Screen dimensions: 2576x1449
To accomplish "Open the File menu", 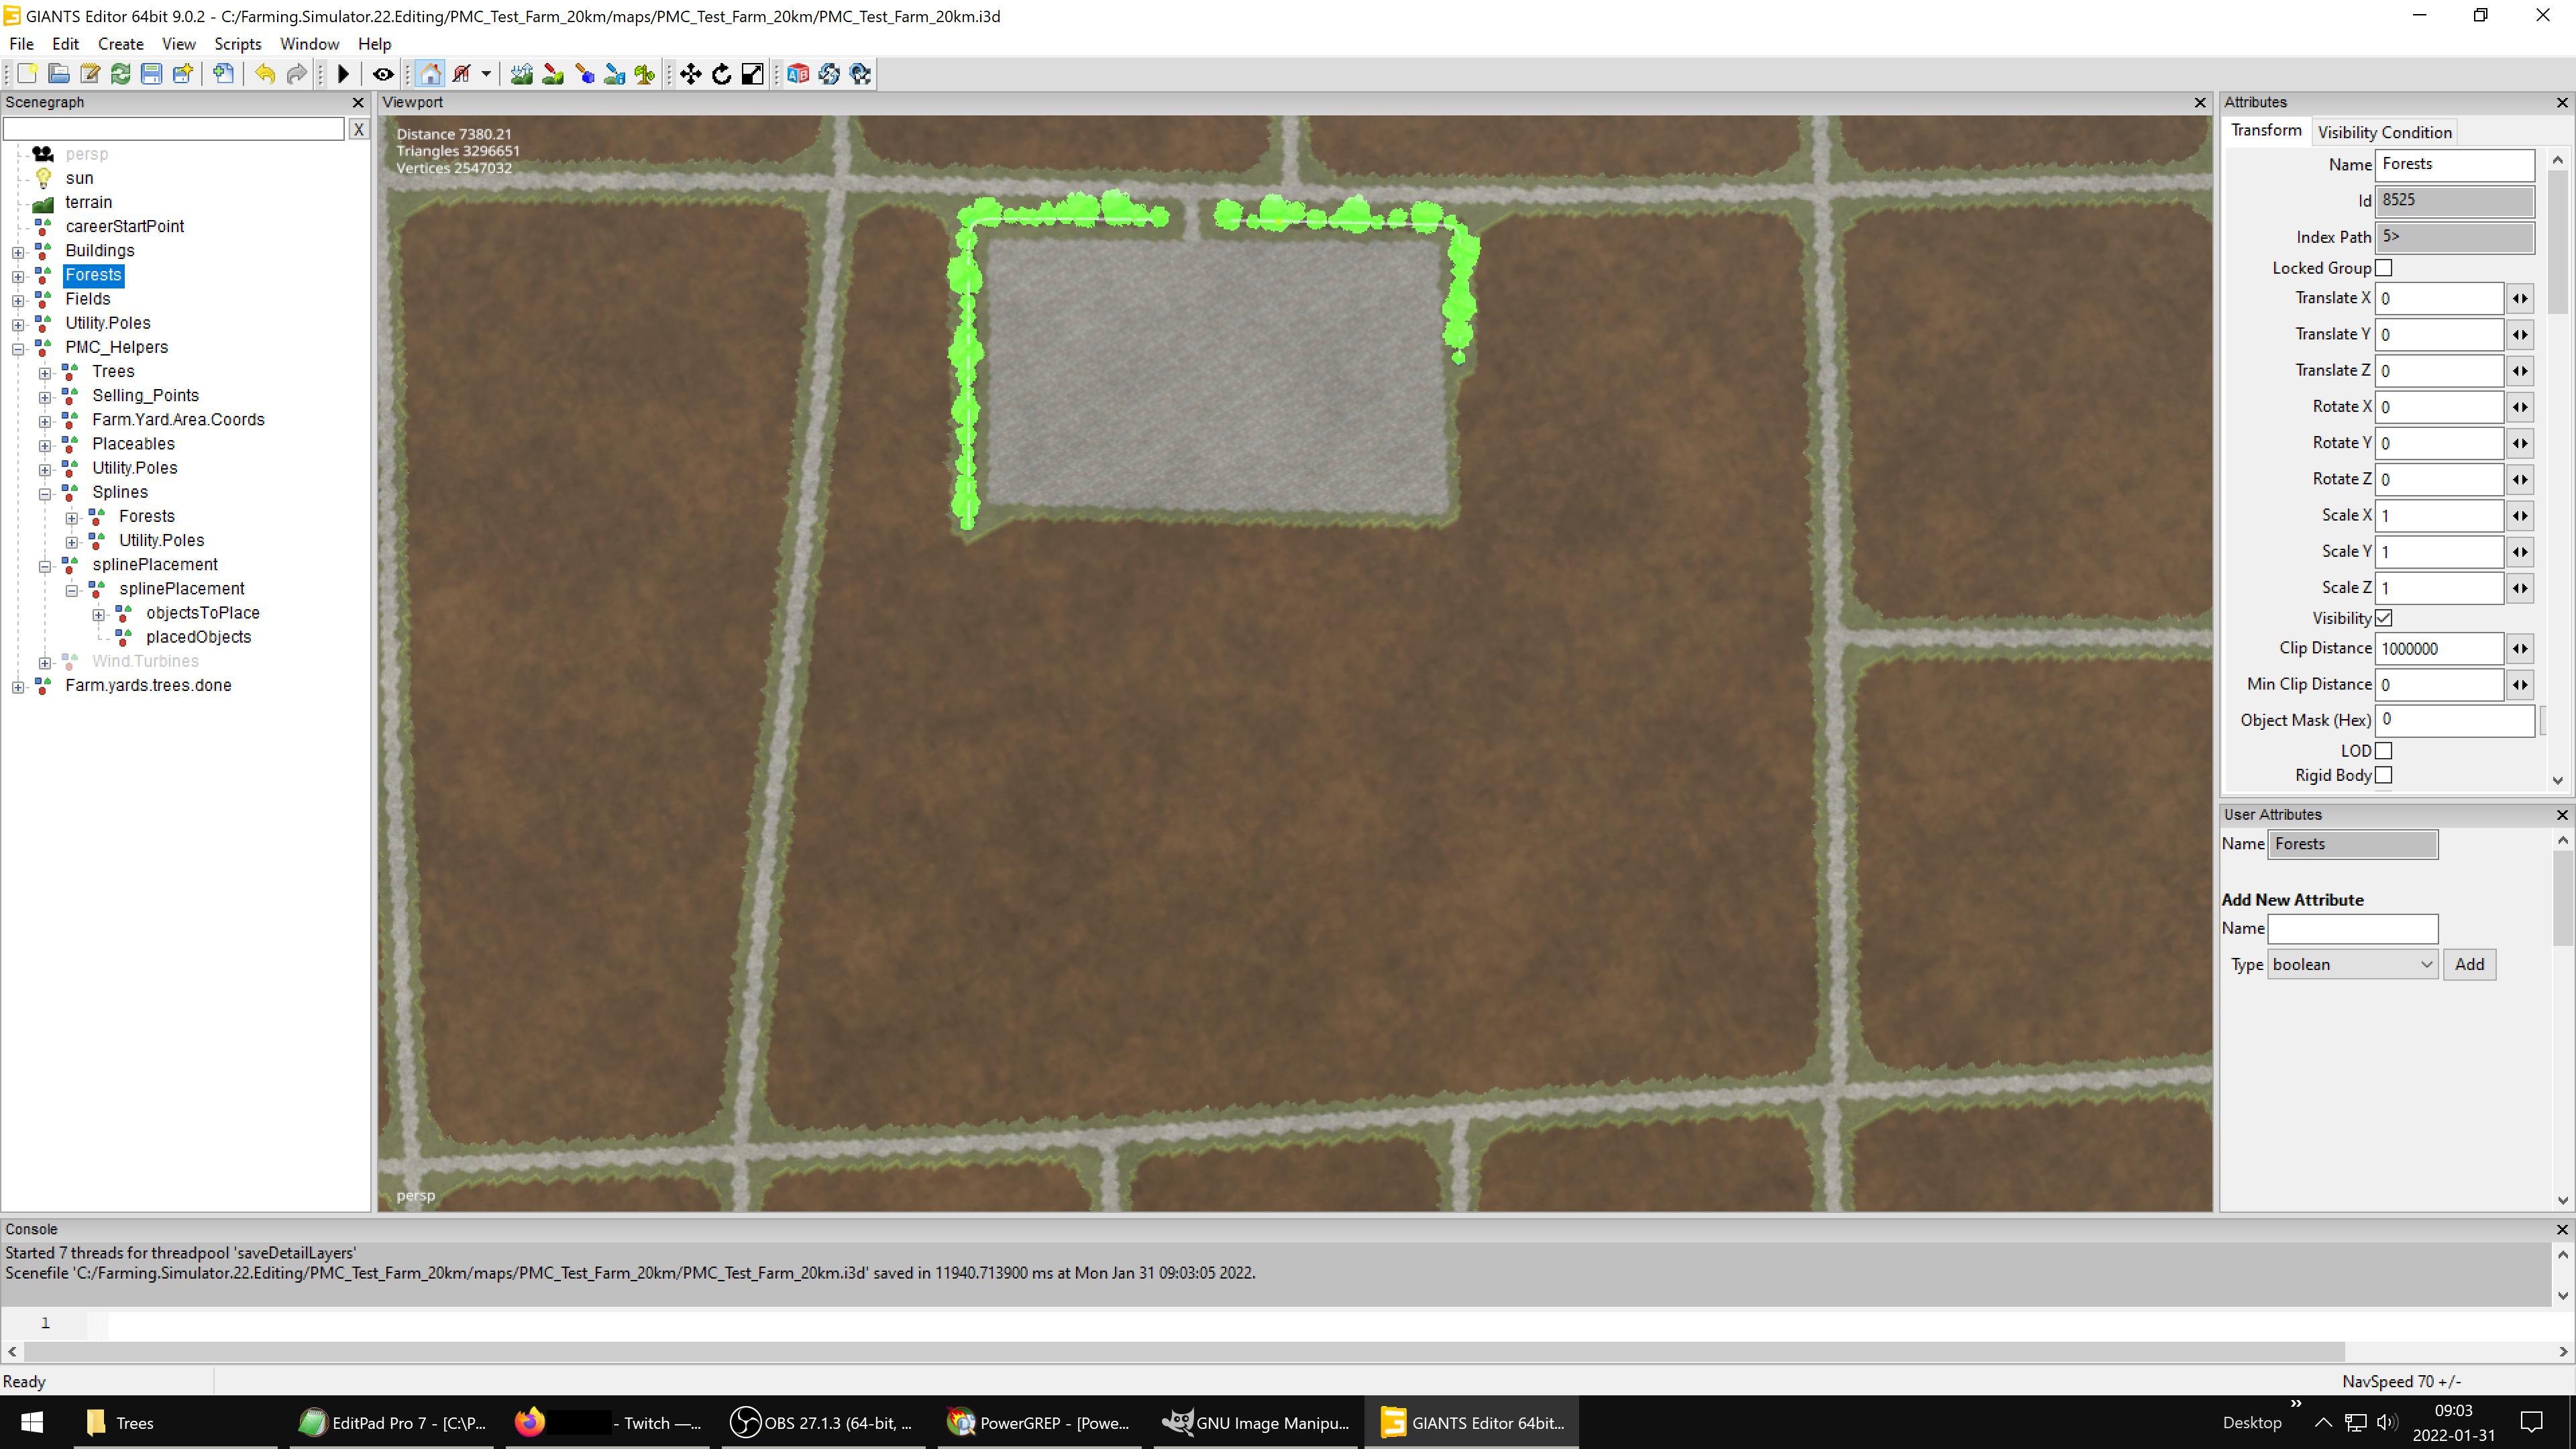I will [x=21, y=44].
